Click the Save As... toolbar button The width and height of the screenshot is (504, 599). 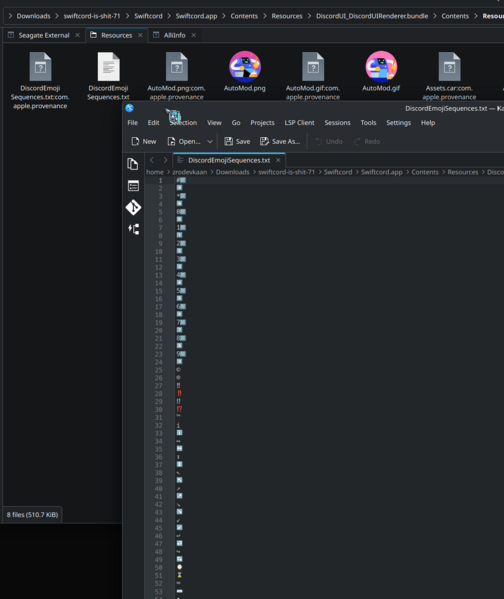280,141
